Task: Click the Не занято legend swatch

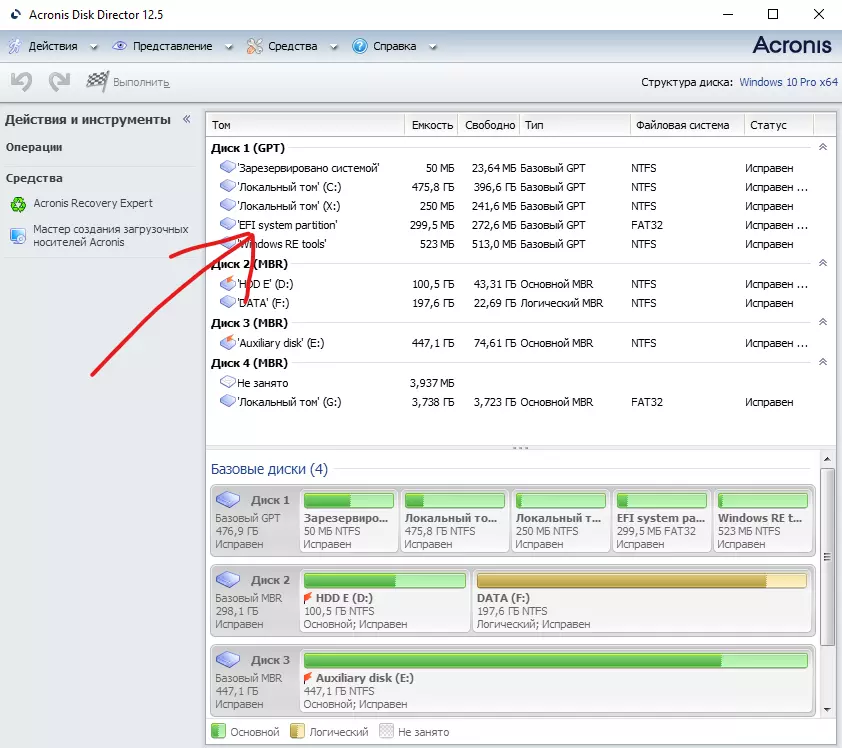Action: tap(386, 731)
